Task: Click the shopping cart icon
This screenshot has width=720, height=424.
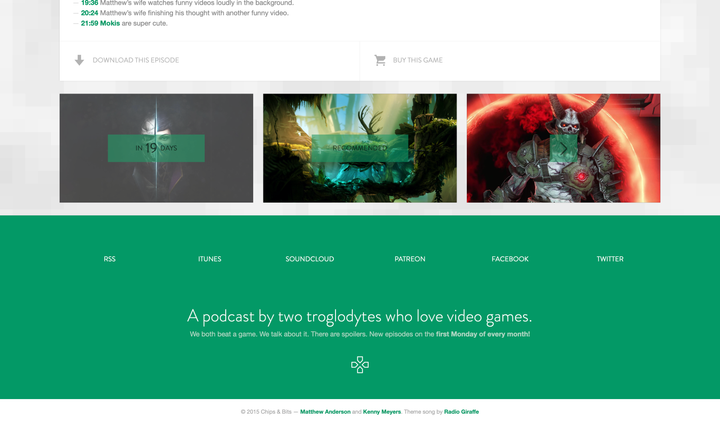Action: click(380, 60)
